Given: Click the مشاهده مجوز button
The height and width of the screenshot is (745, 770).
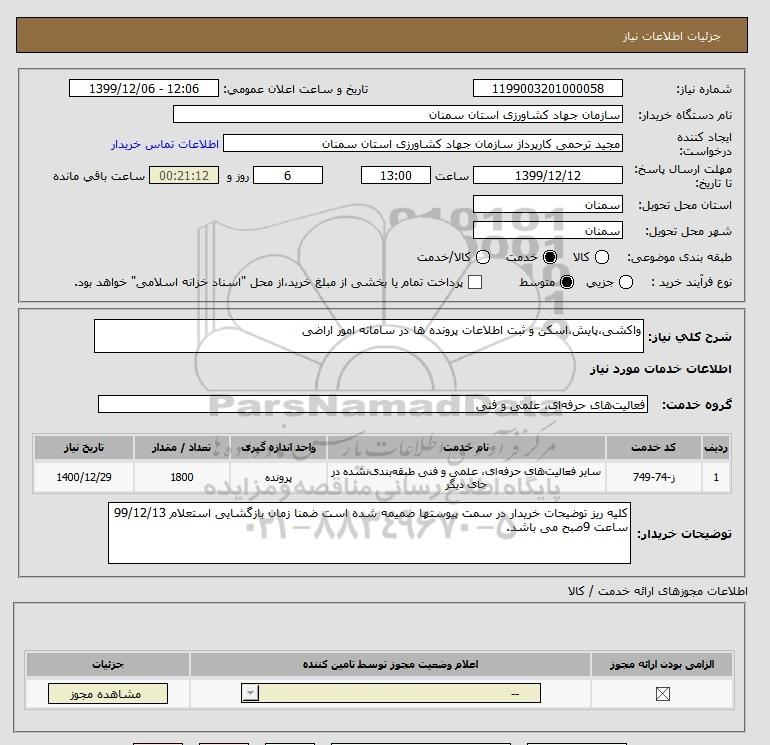Looking at the screenshot, I should point(108,693).
